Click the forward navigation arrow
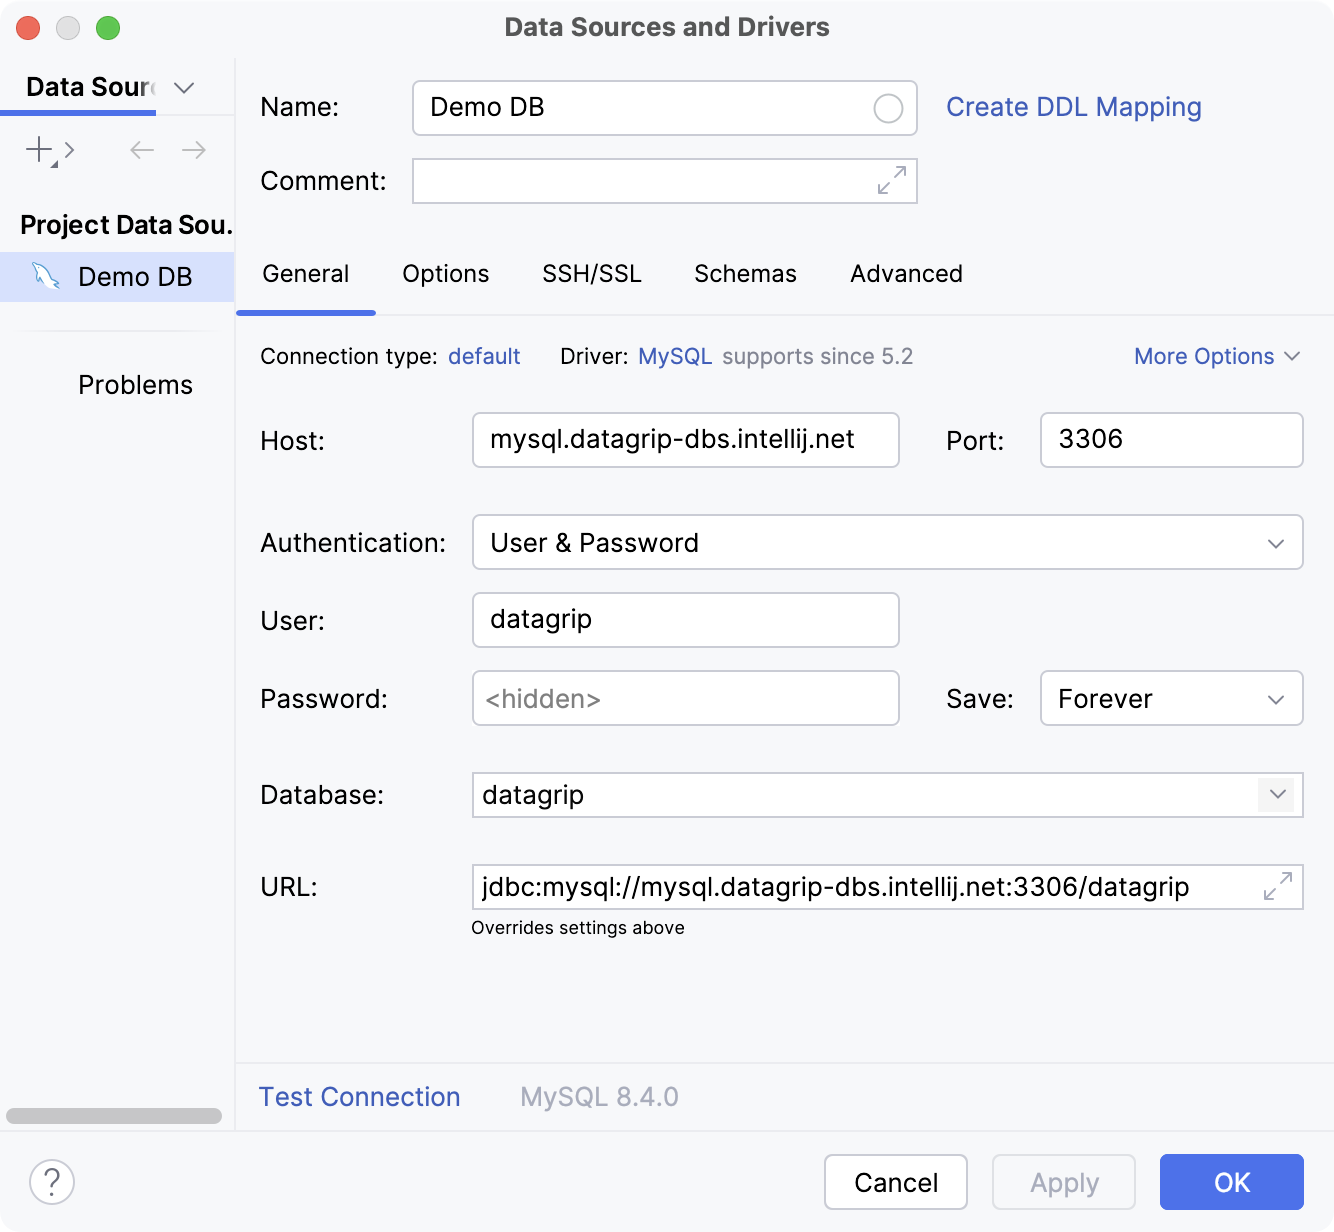 pos(194,150)
